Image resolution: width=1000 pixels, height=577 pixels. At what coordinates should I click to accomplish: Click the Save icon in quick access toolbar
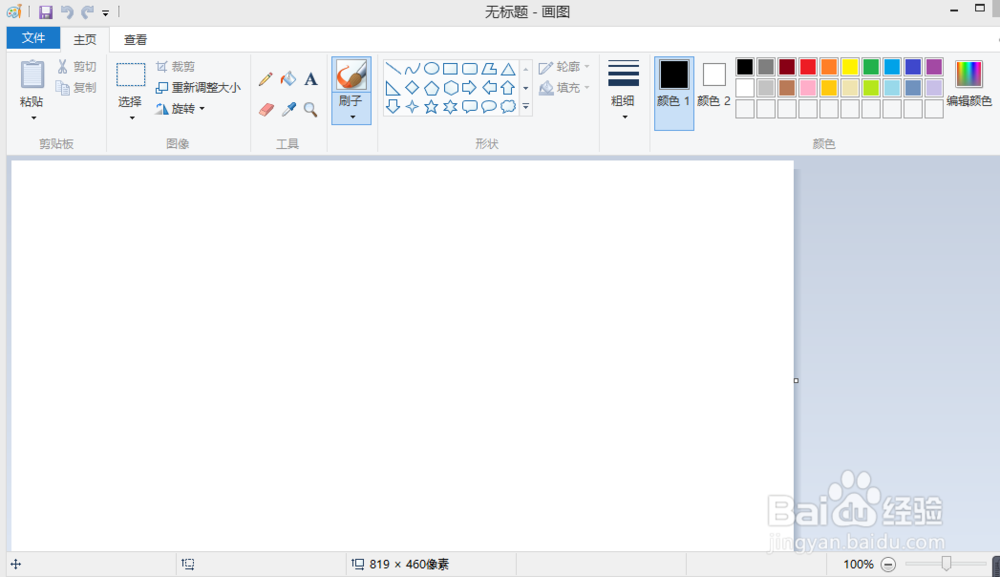pyautogui.click(x=45, y=12)
